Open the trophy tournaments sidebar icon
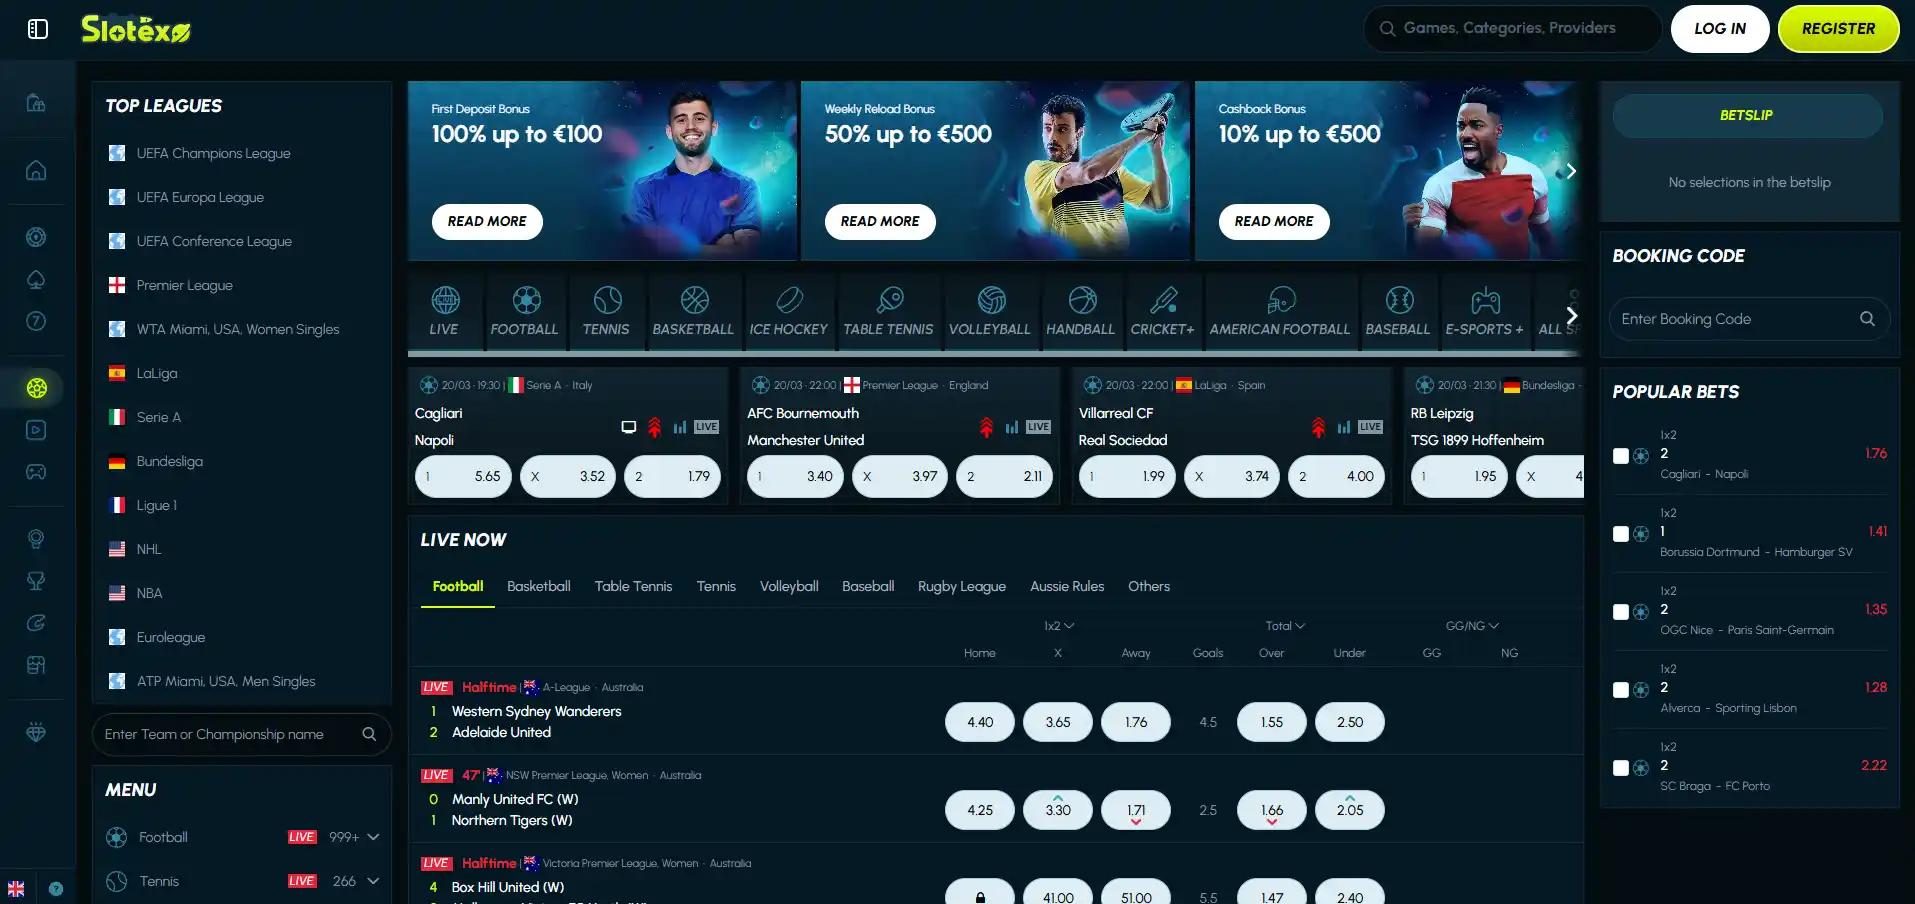1915x904 pixels. [x=36, y=581]
